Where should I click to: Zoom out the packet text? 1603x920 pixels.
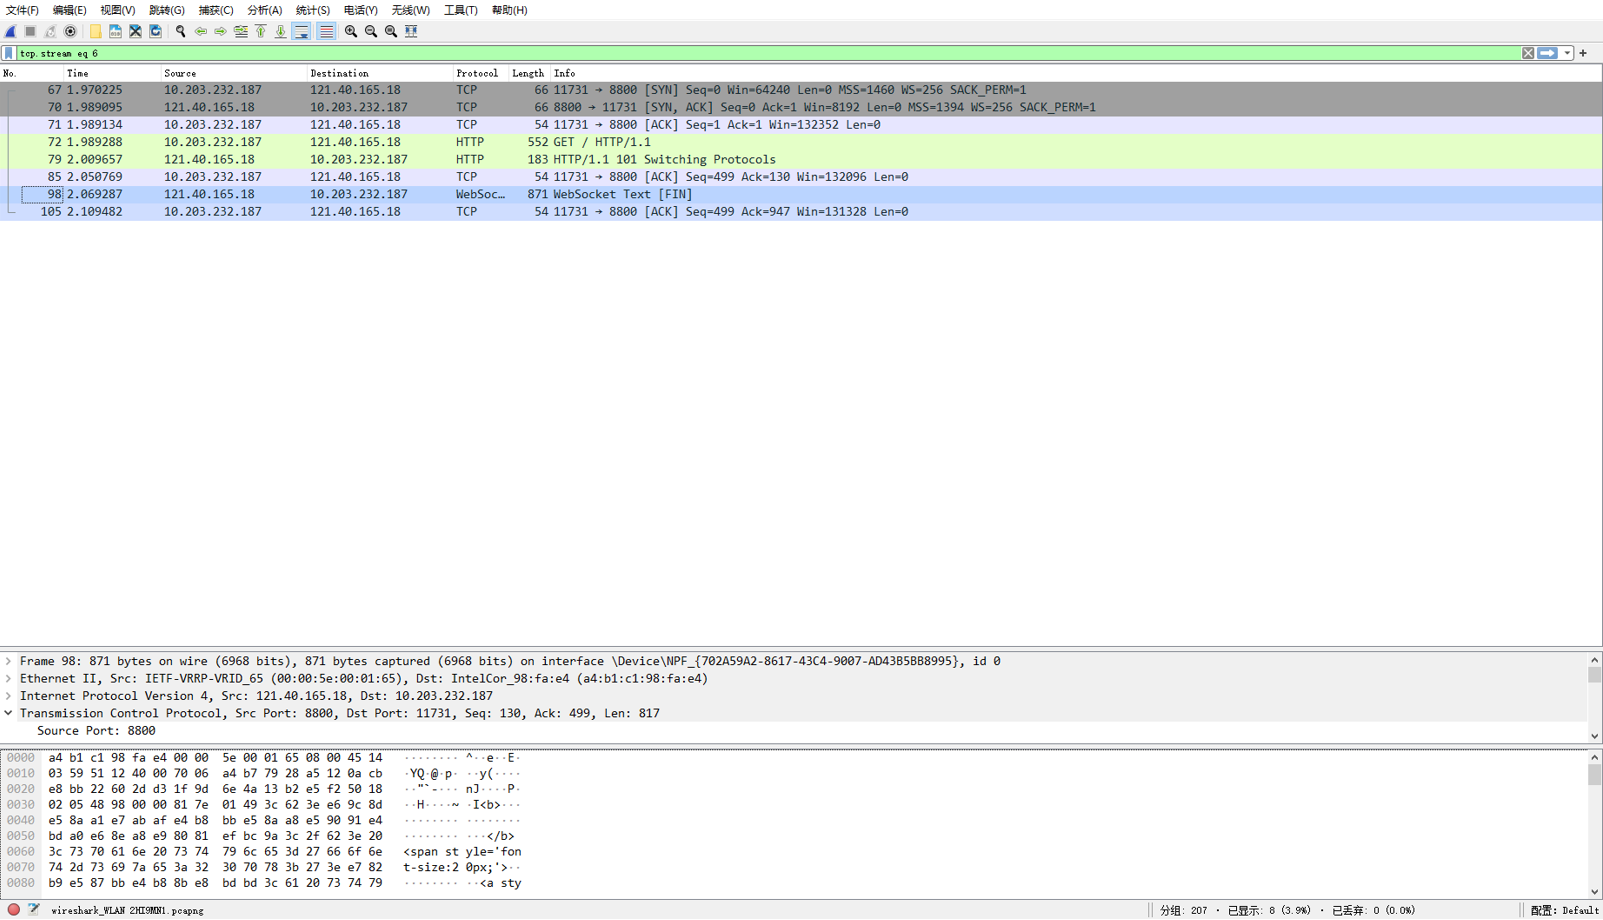click(x=371, y=31)
